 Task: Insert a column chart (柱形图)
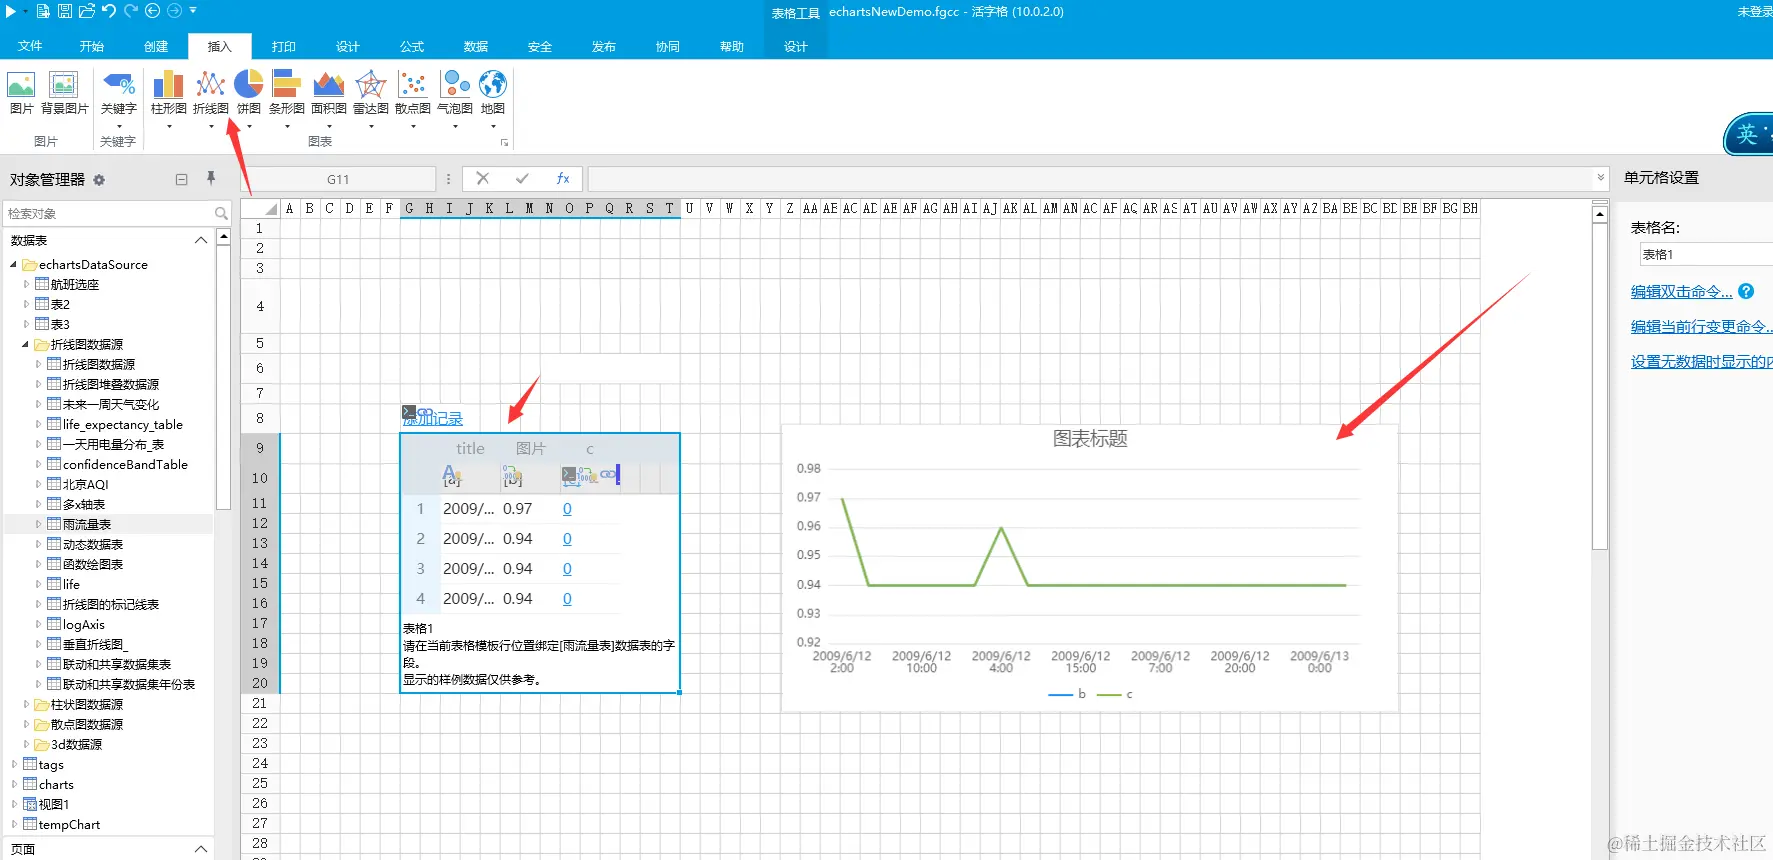[x=168, y=94]
